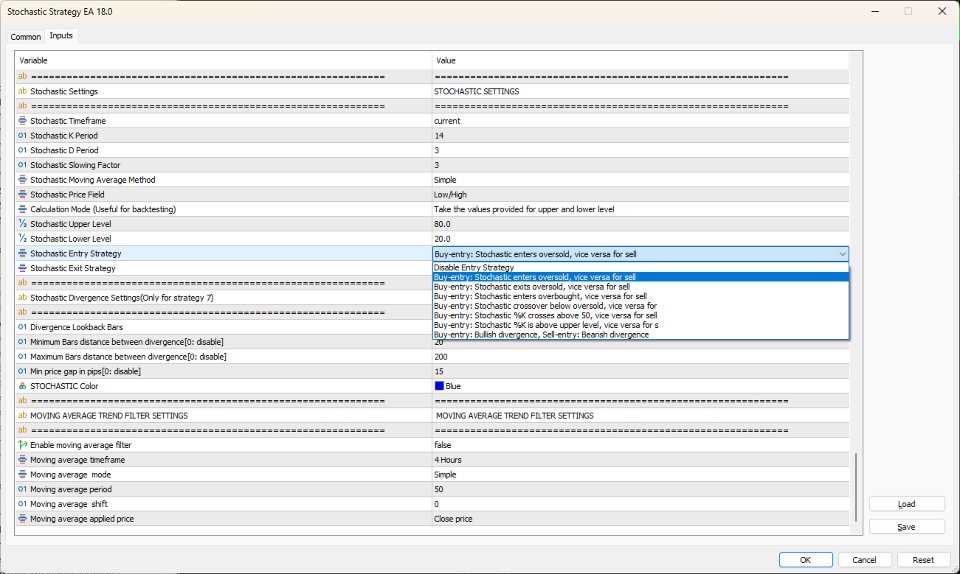Click the Stochastic Moving Average Method value 'Simple'
960x574 pixels.
click(x=445, y=180)
